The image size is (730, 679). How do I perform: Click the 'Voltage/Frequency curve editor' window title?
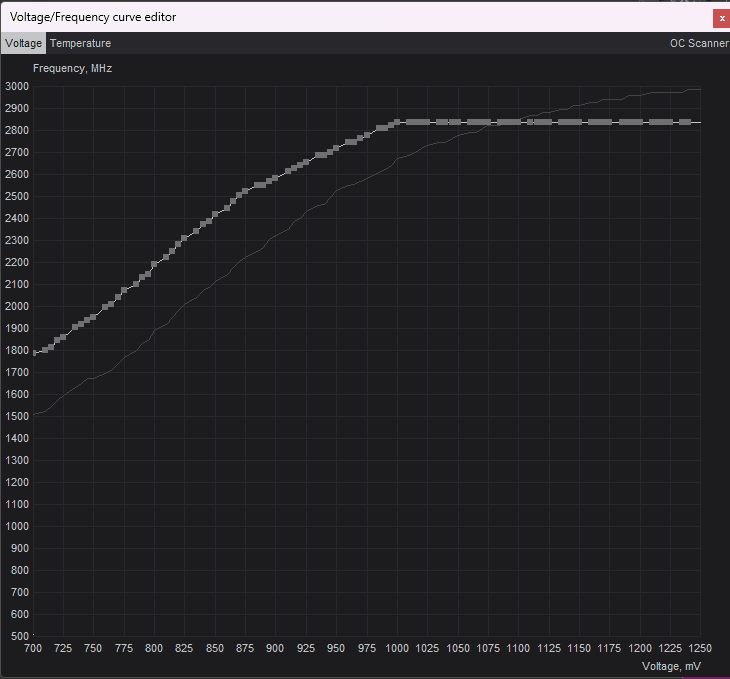tap(93, 17)
